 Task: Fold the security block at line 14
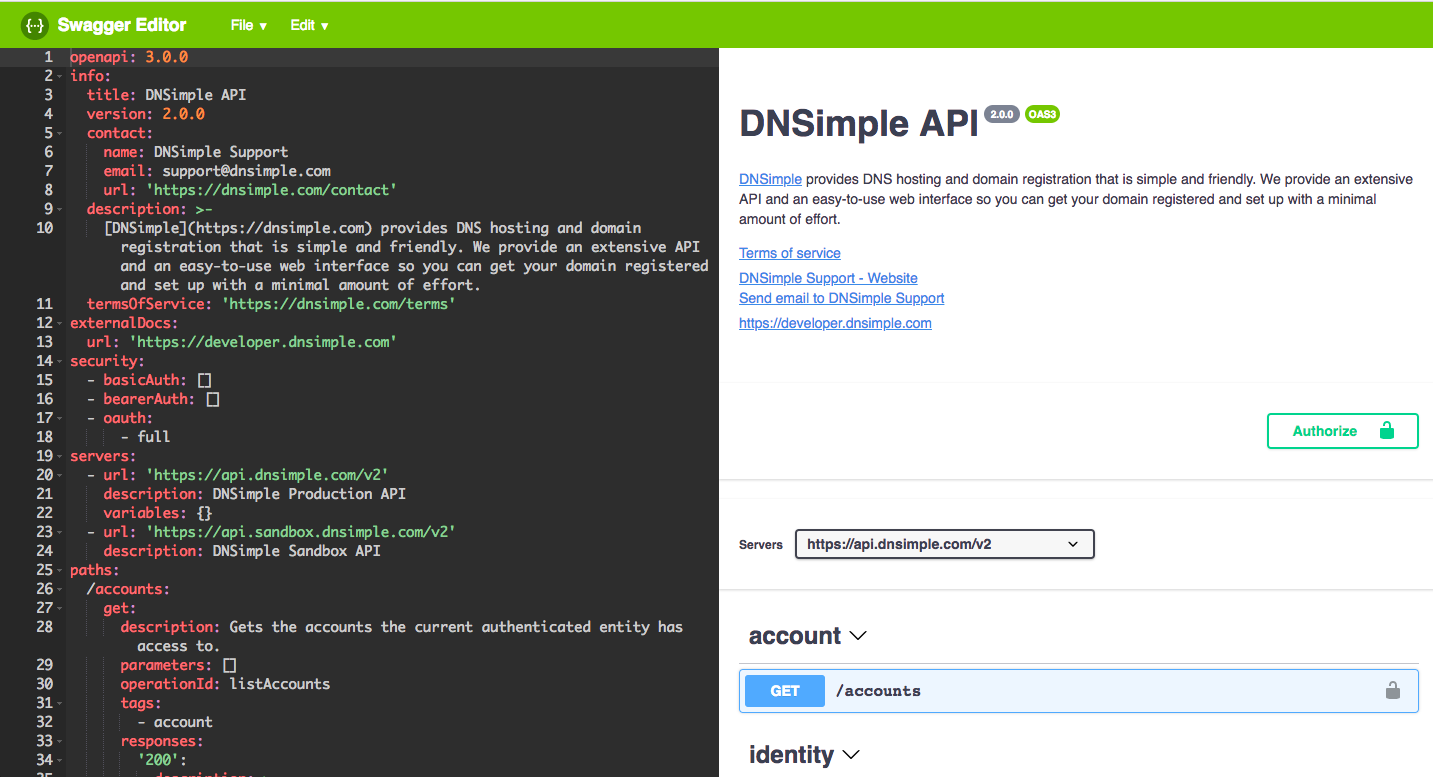pyautogui.click(x=59, y=361)
